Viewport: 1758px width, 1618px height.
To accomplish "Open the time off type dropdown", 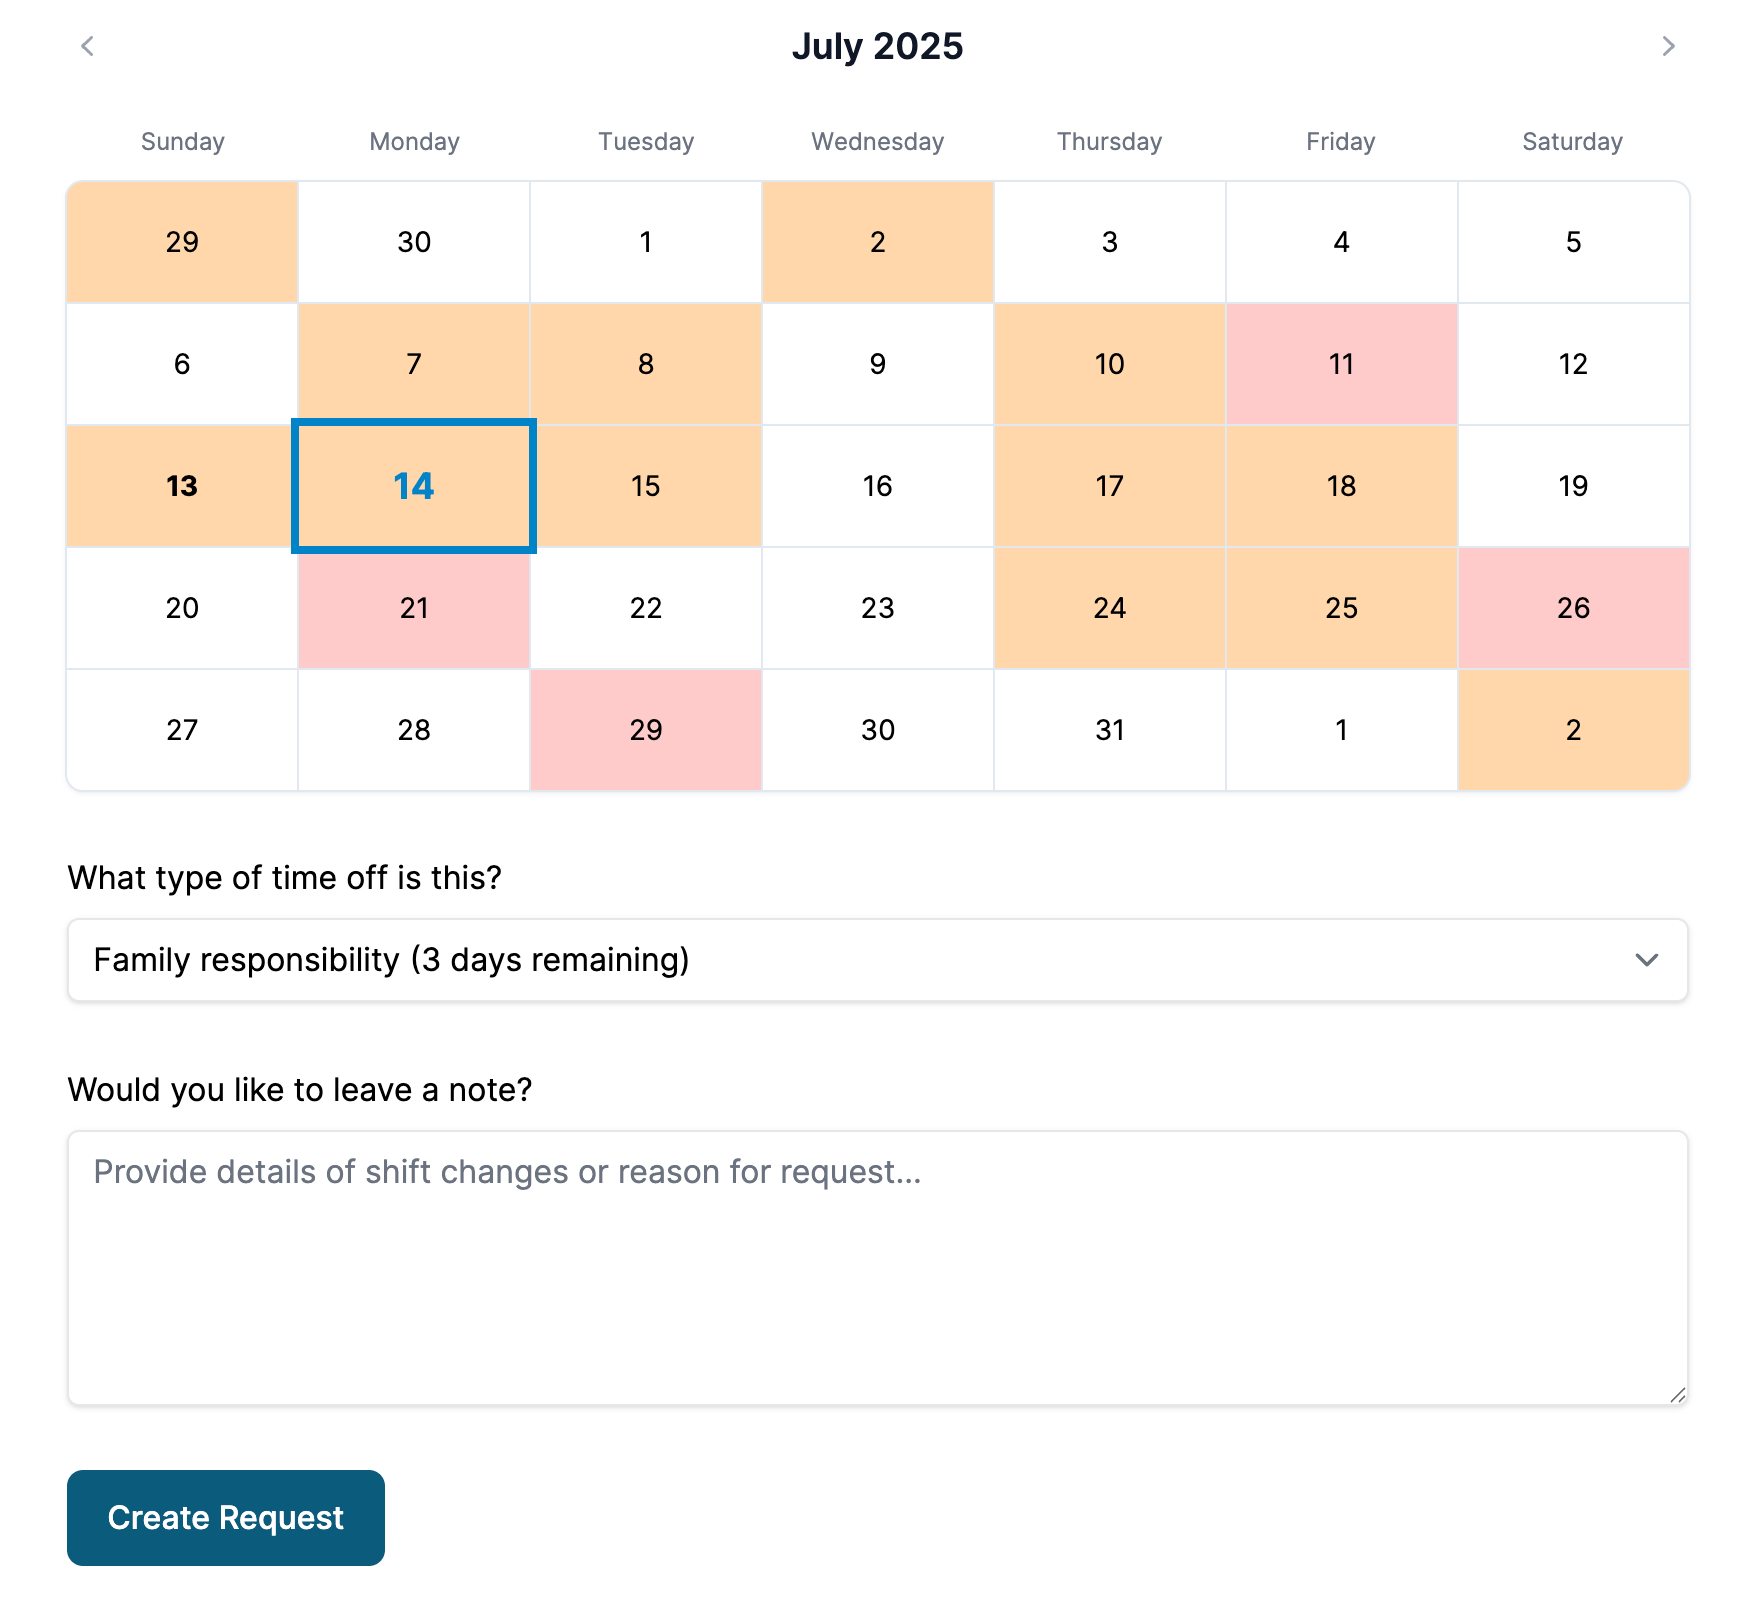I will coord(878,960).
